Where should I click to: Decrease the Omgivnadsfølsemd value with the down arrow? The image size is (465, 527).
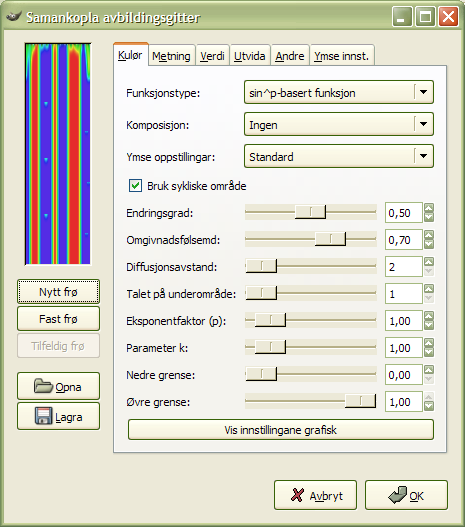[429, 244]
